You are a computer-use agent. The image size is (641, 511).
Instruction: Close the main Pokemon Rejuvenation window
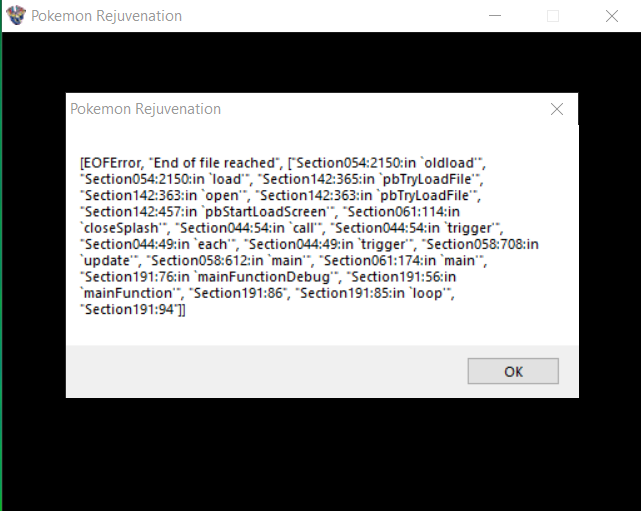612,16
